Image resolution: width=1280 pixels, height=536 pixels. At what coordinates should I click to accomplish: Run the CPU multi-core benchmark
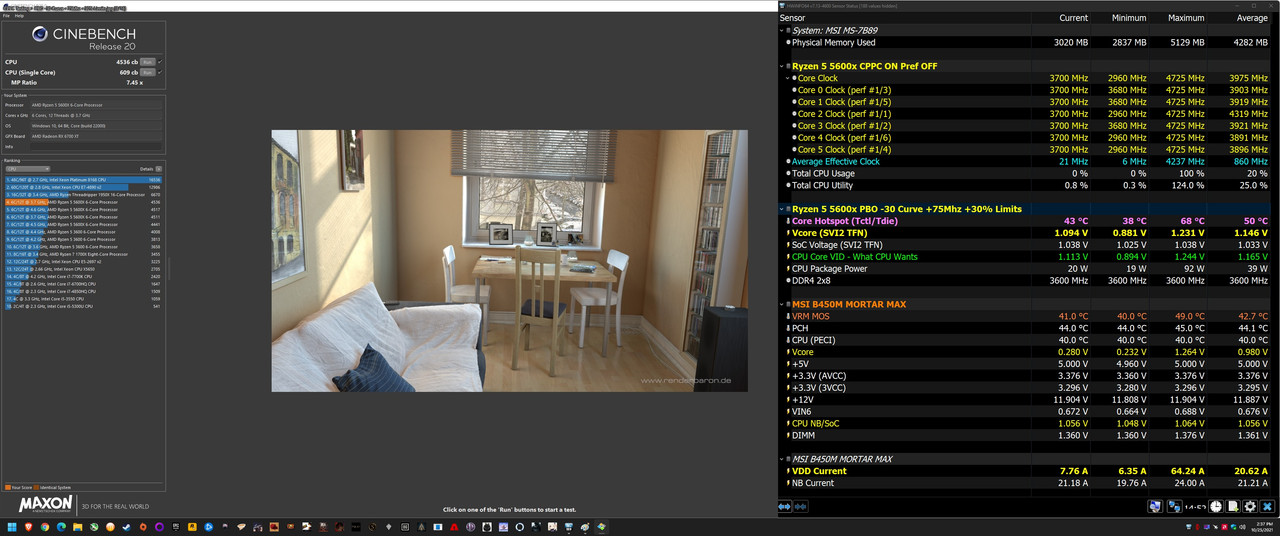coord(147,62)
